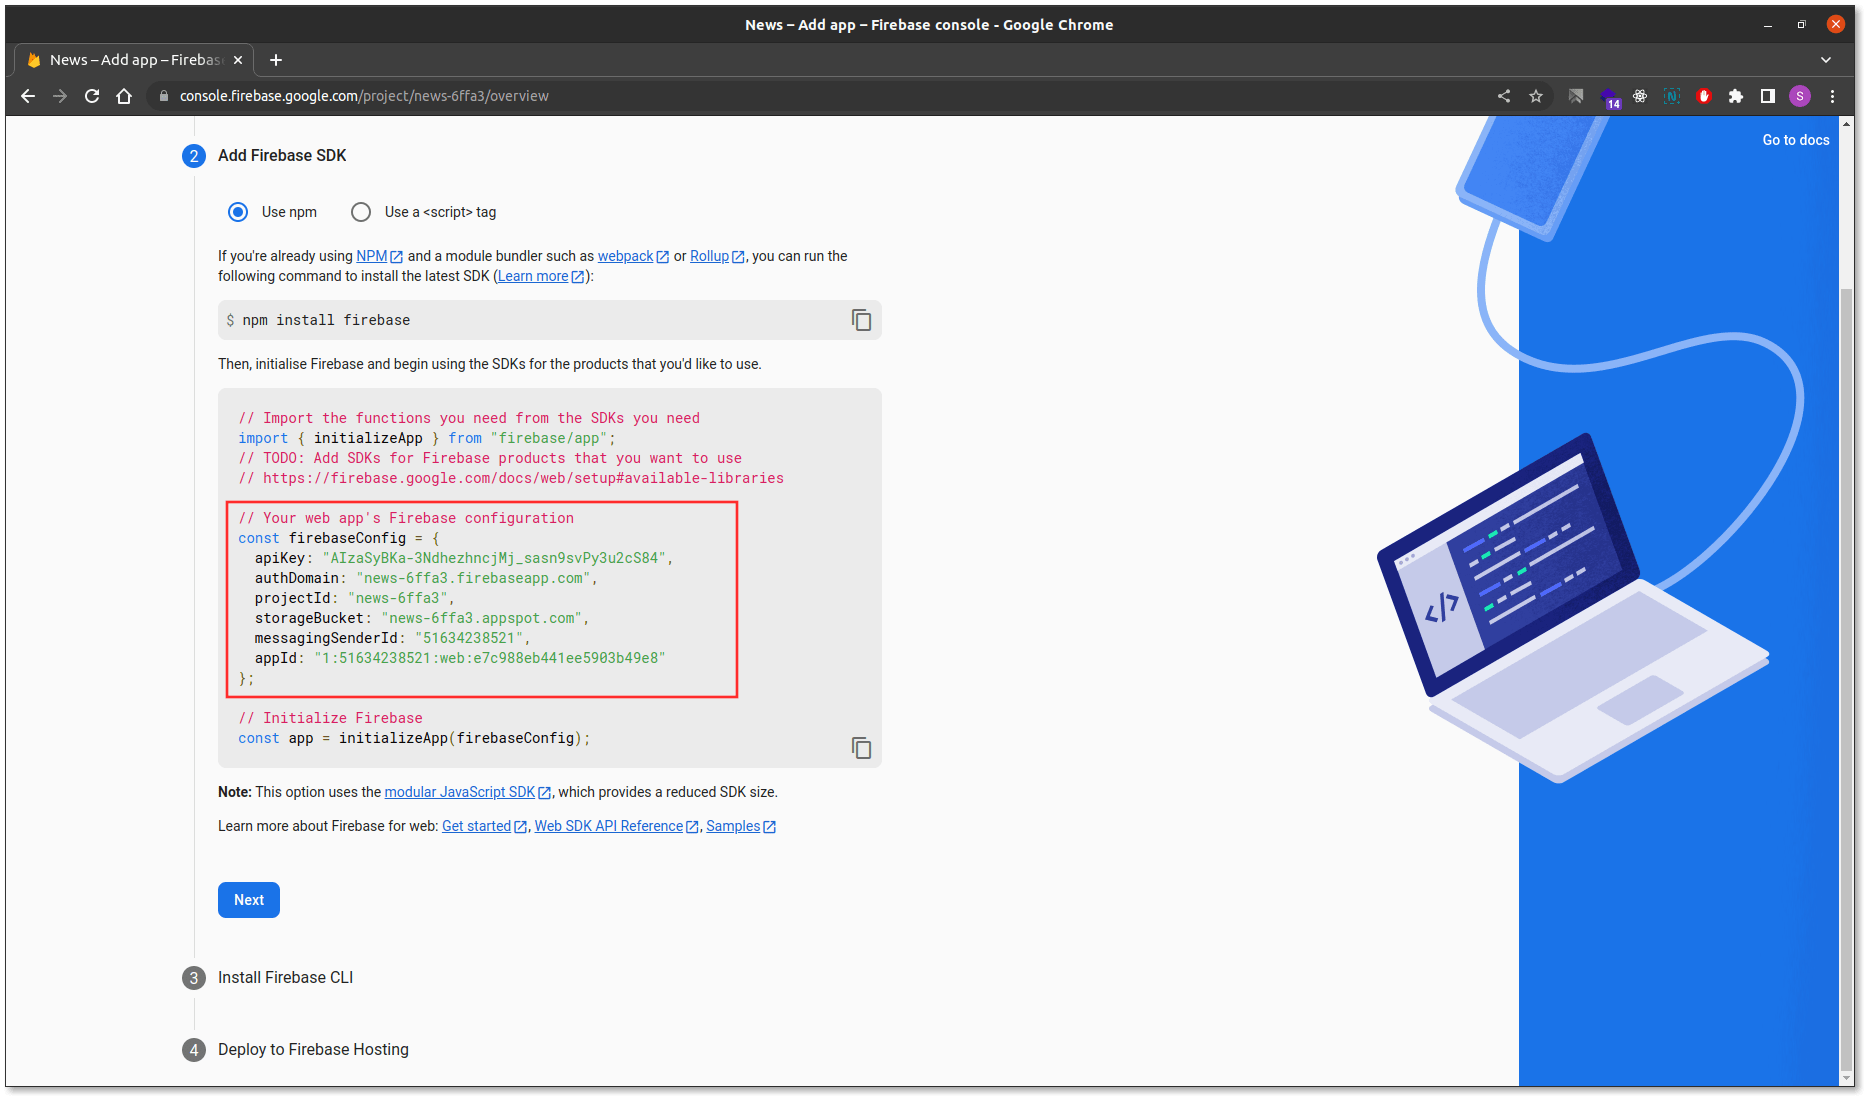This screenshot has height=1096, width=1864.
Task: Expand the Deploy to Firebase Hosting step
Action: click(x=313, y=1050)
